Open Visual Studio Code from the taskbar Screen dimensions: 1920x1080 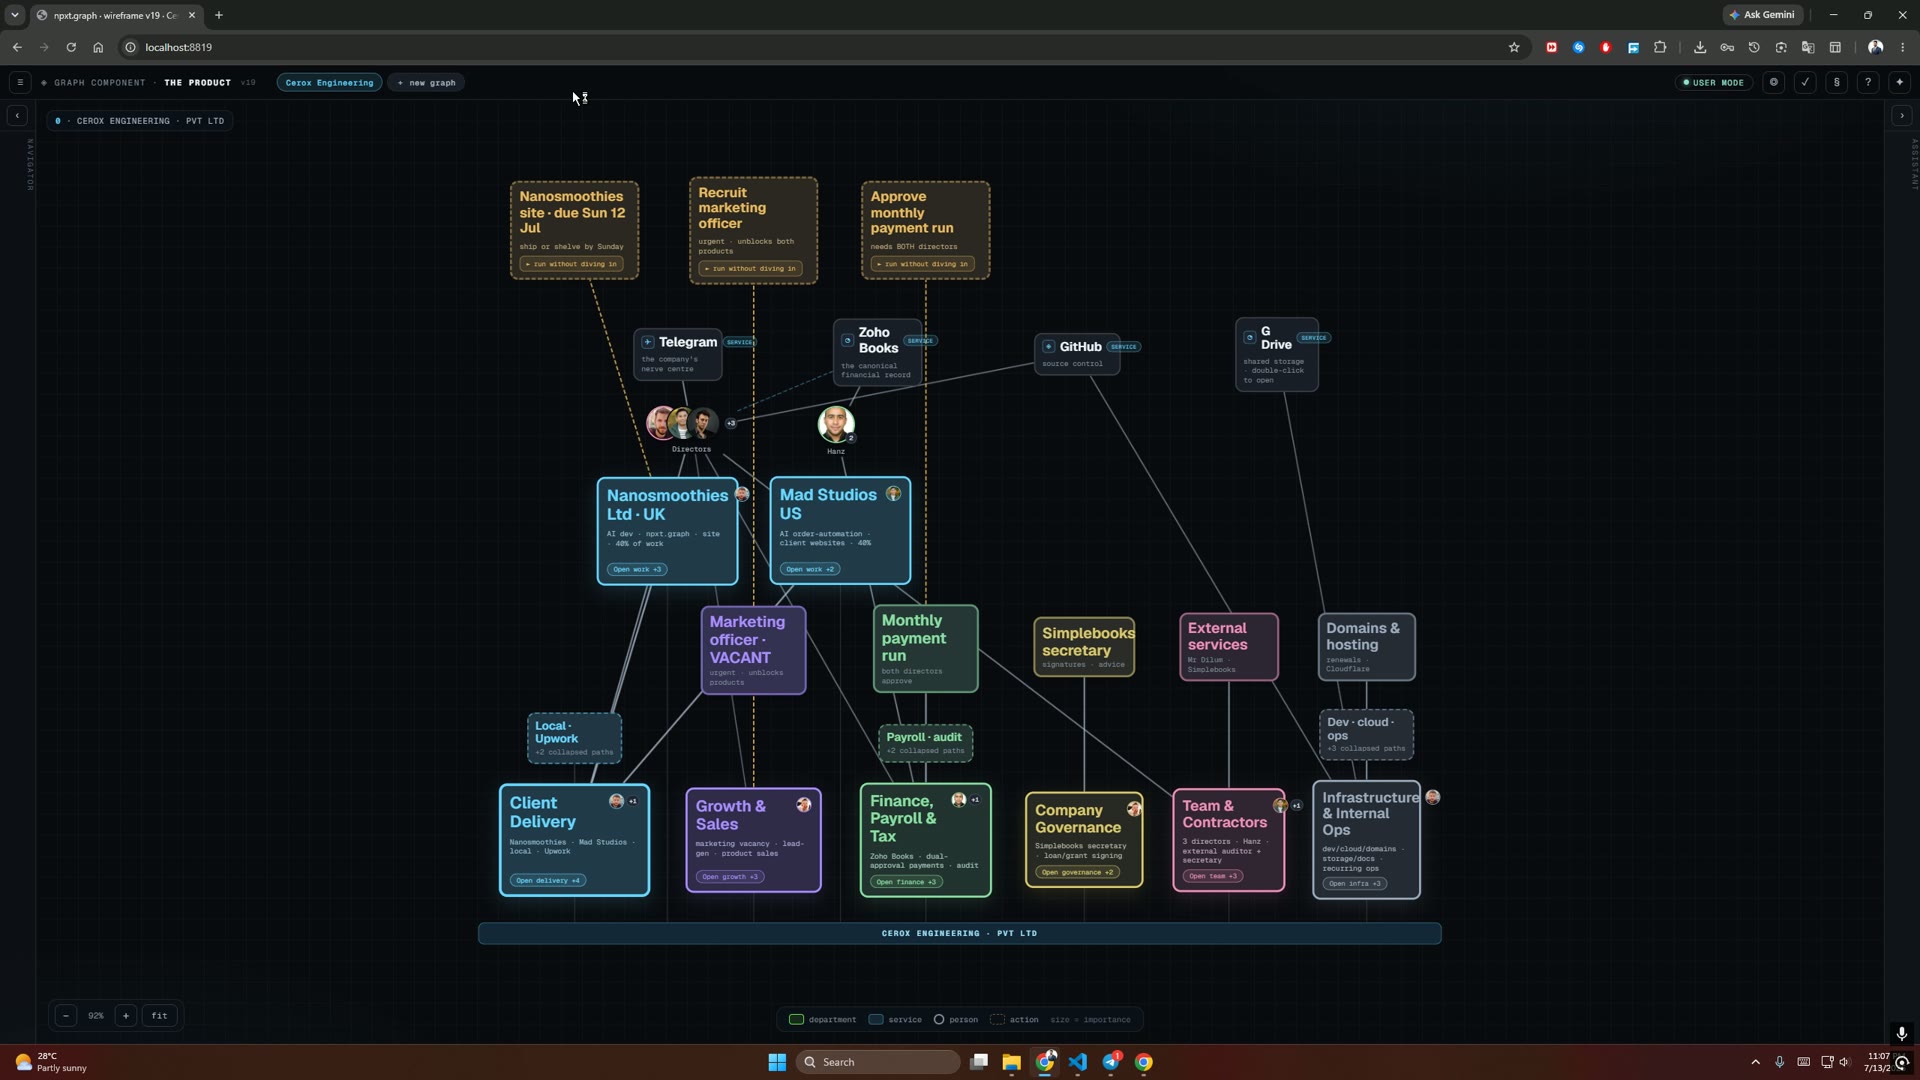click(1078, 1062)
